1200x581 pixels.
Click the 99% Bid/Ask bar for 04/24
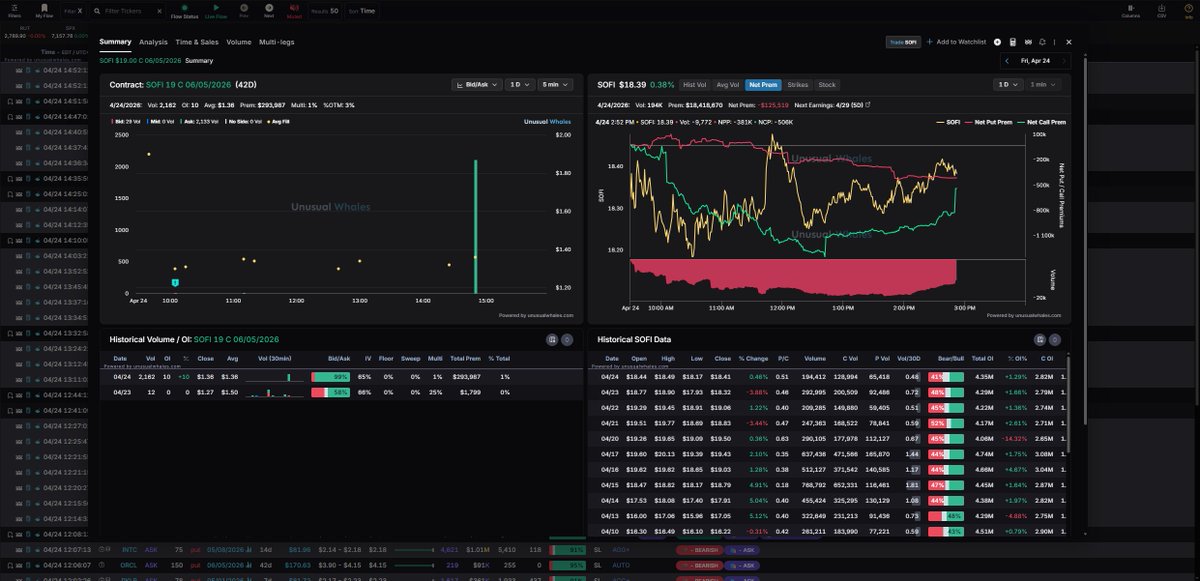(x=330, y=377)
